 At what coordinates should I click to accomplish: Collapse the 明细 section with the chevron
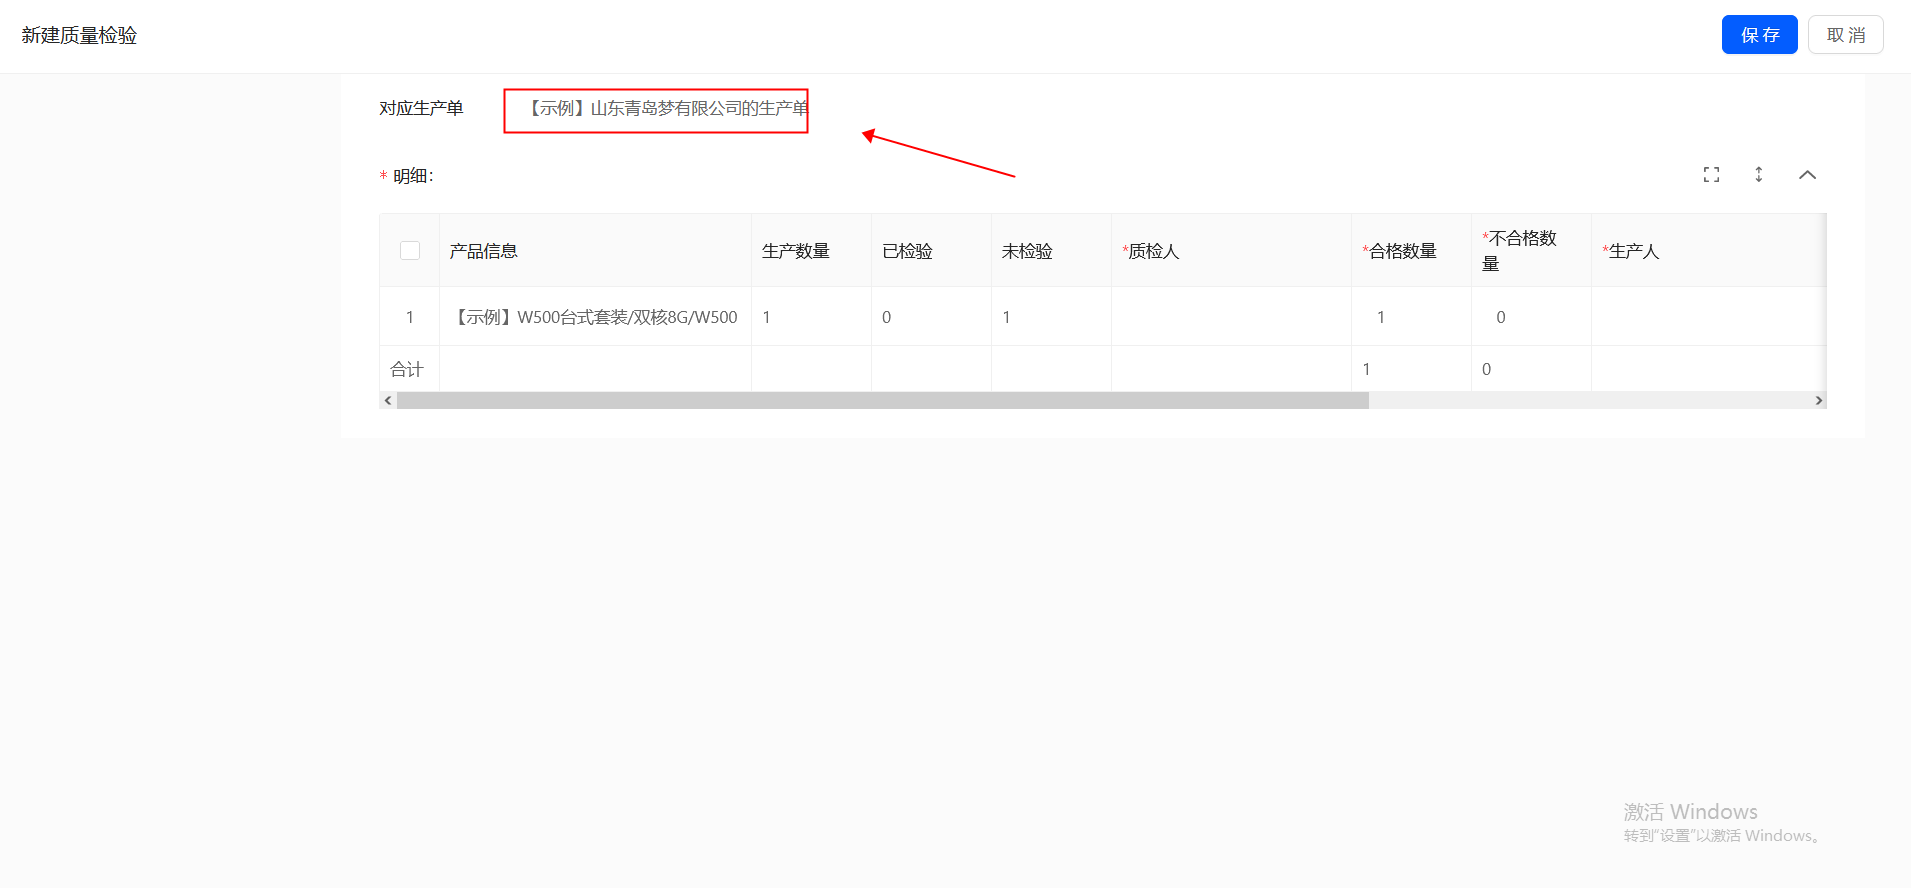(x=1807, y=175)
